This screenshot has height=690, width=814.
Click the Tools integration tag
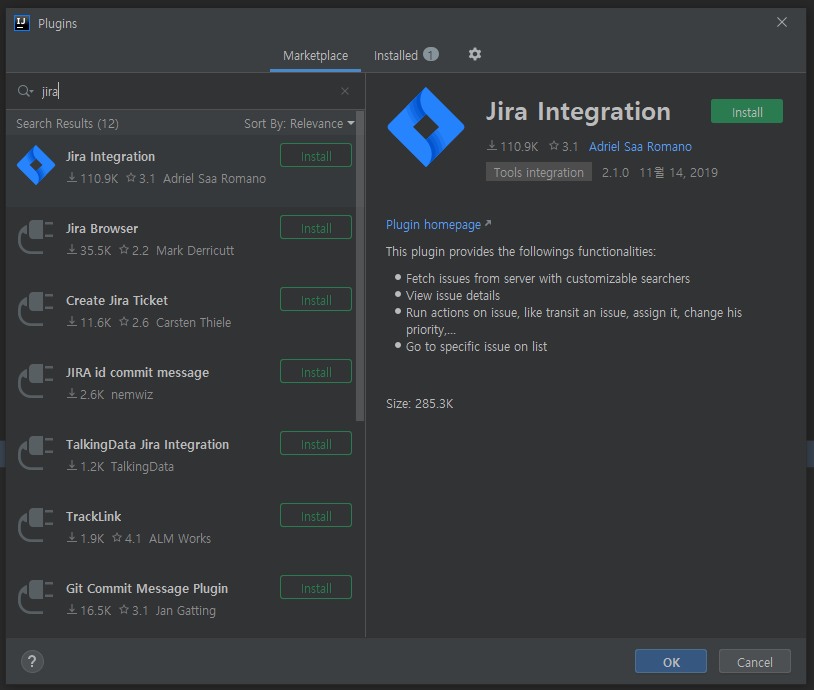coord(538,172)
